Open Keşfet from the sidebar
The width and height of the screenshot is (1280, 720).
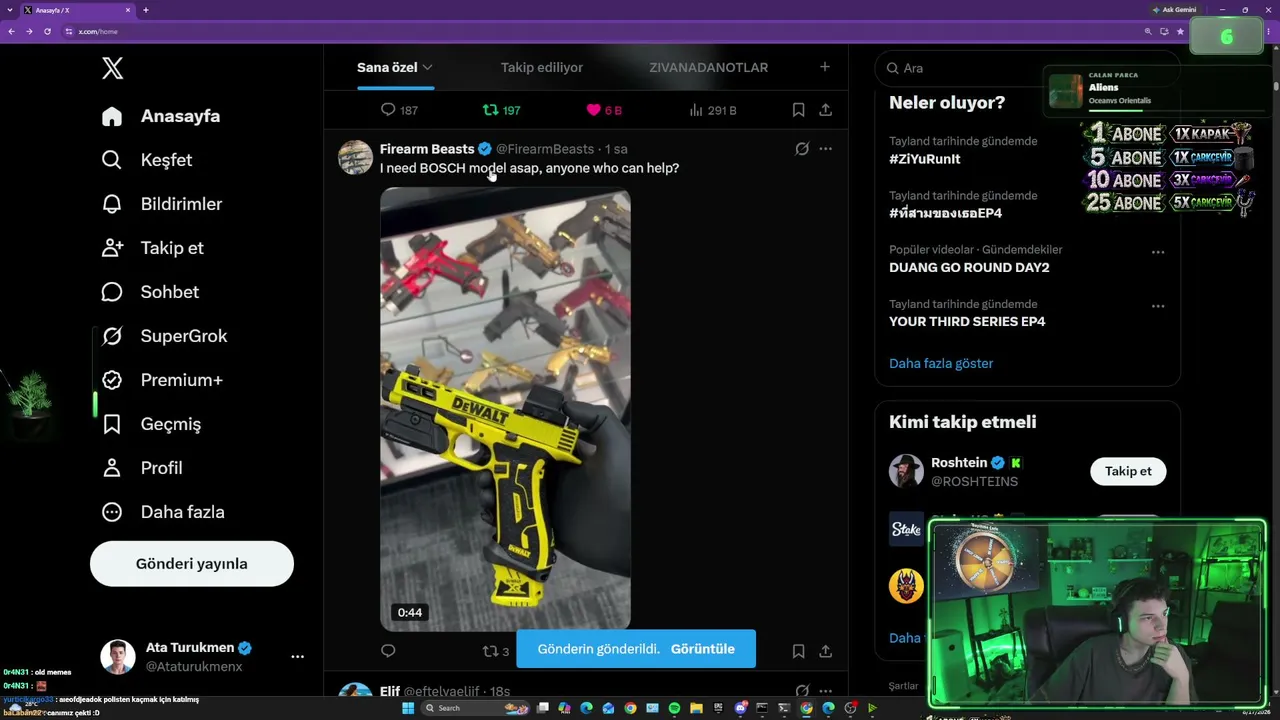tap(147, 160)
